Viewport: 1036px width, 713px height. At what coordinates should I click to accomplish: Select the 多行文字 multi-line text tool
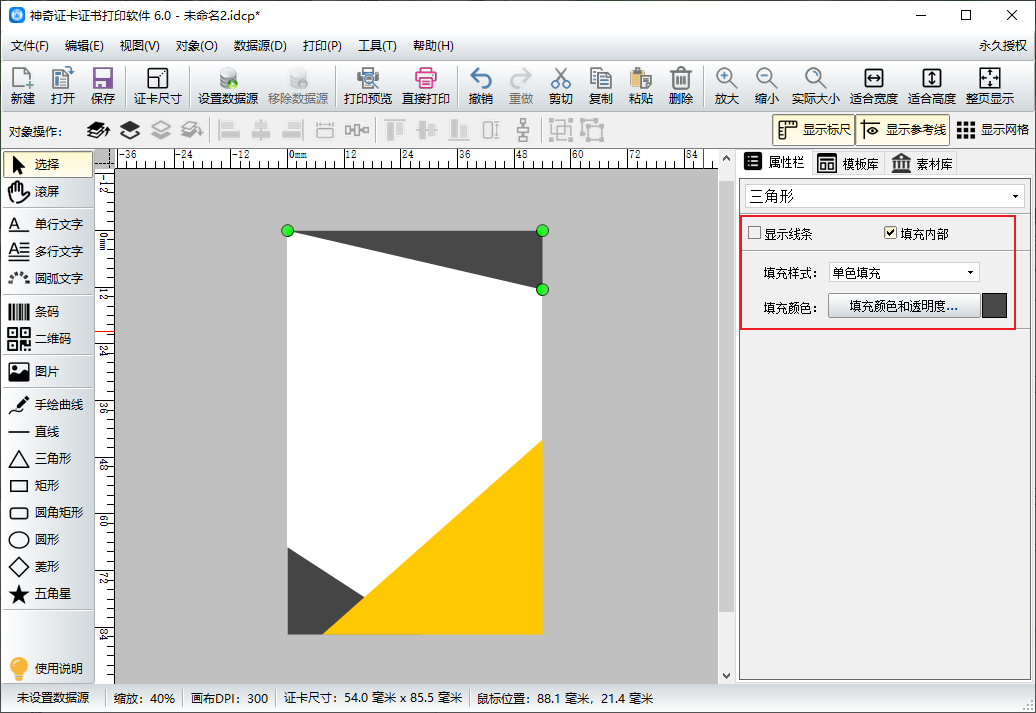(x=48, y=252)
